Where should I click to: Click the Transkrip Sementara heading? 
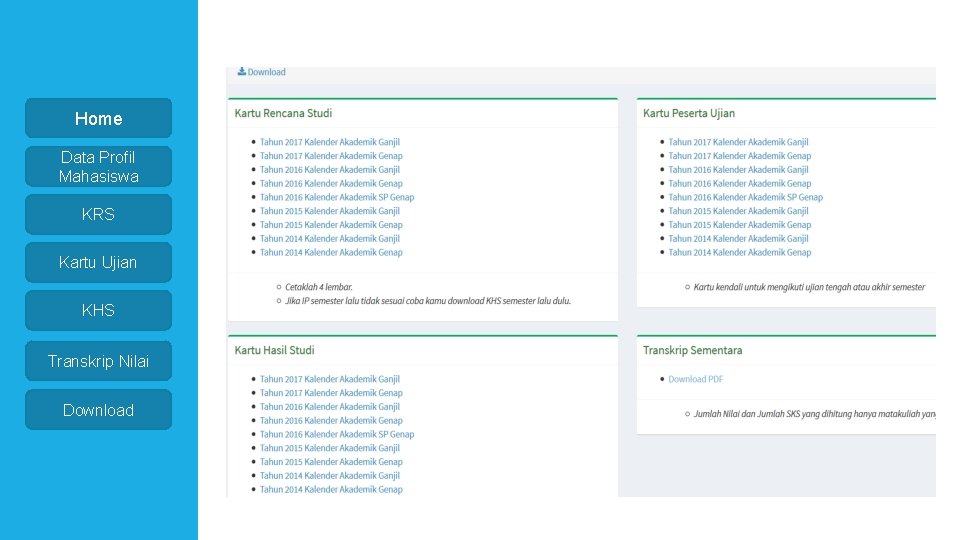692,350
